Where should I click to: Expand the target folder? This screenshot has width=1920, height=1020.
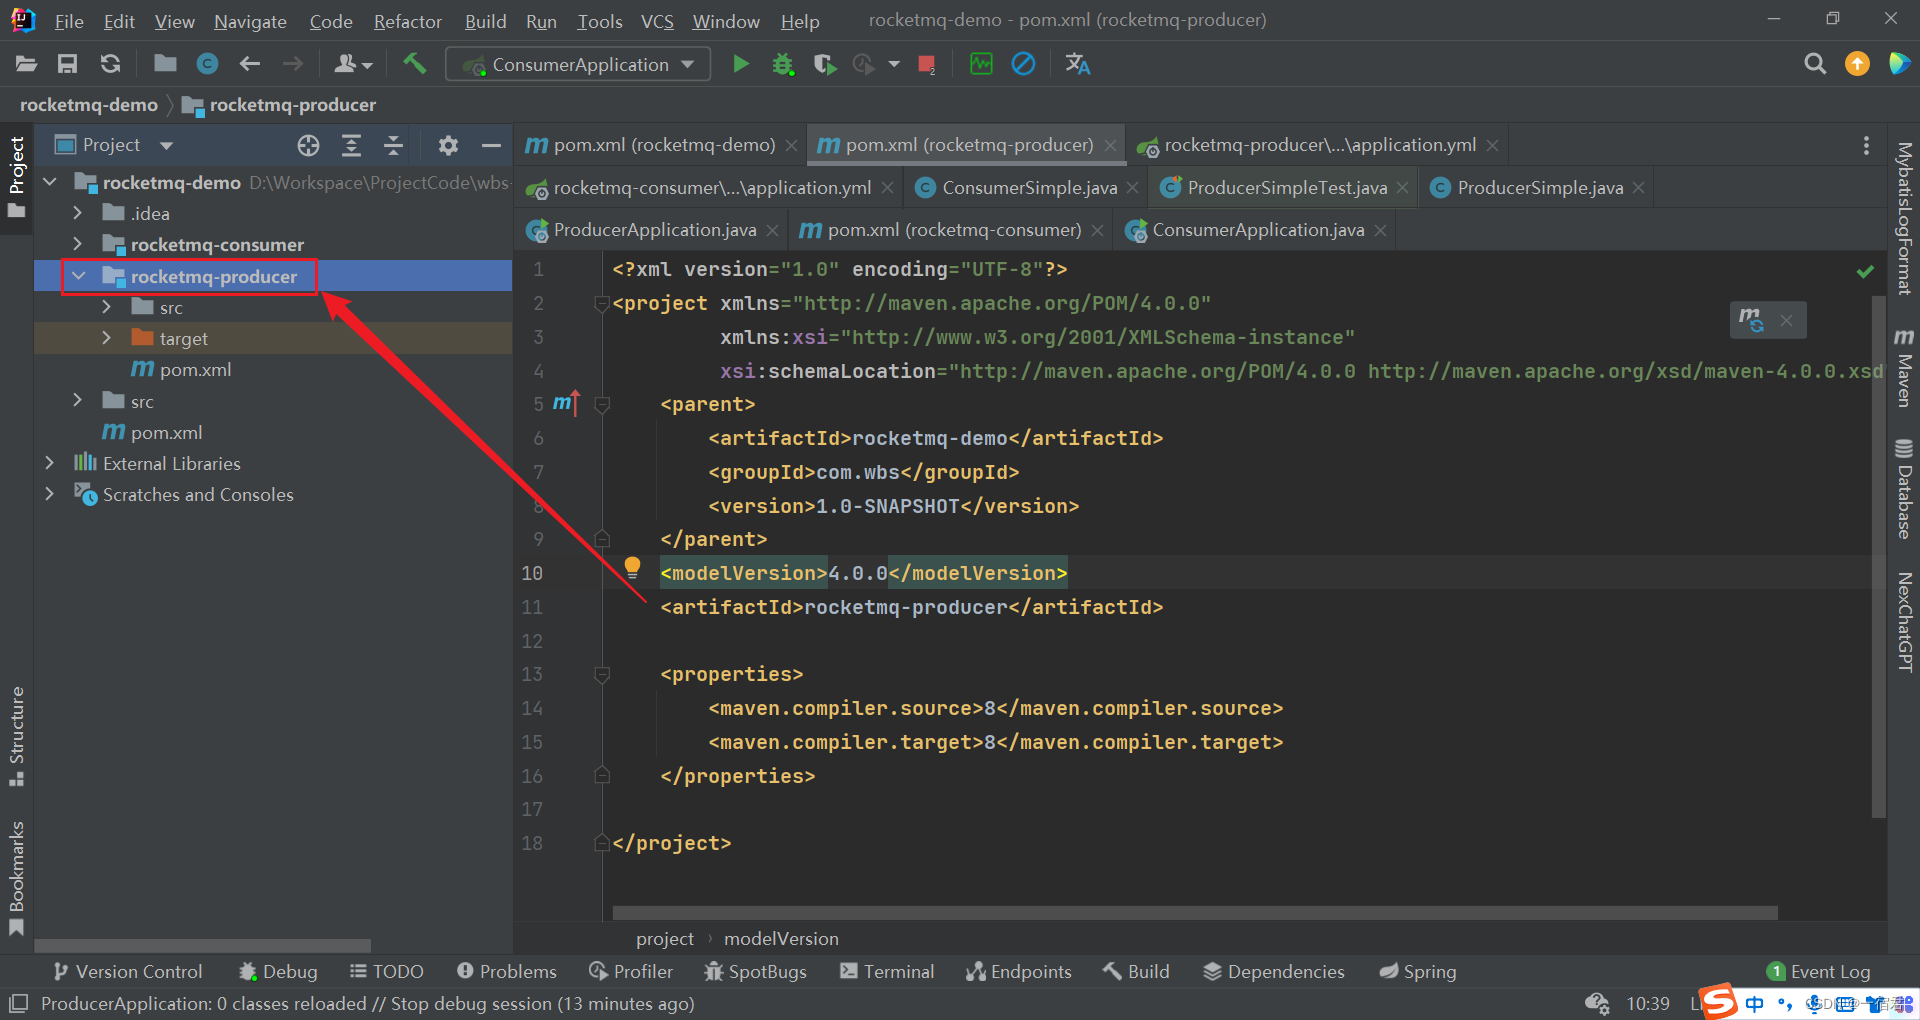click(107, 338)
